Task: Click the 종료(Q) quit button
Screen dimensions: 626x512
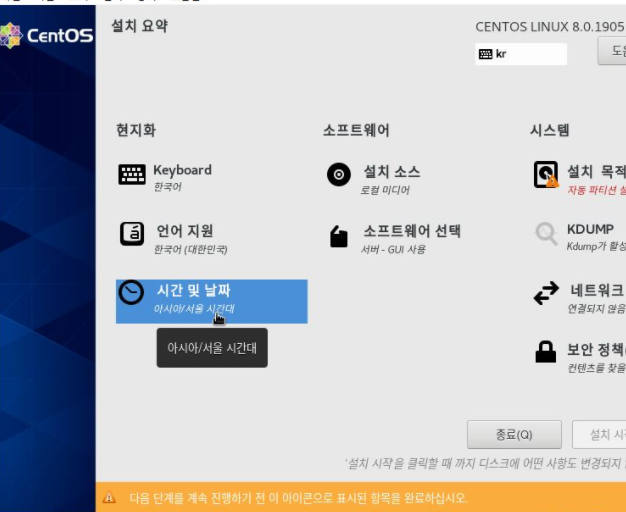Action: [x=514, y=435]
